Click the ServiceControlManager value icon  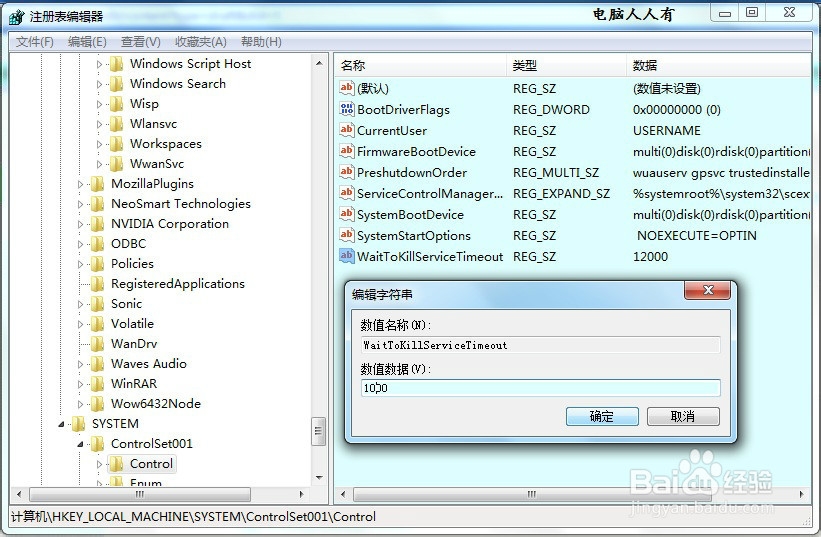pos(347,193)
